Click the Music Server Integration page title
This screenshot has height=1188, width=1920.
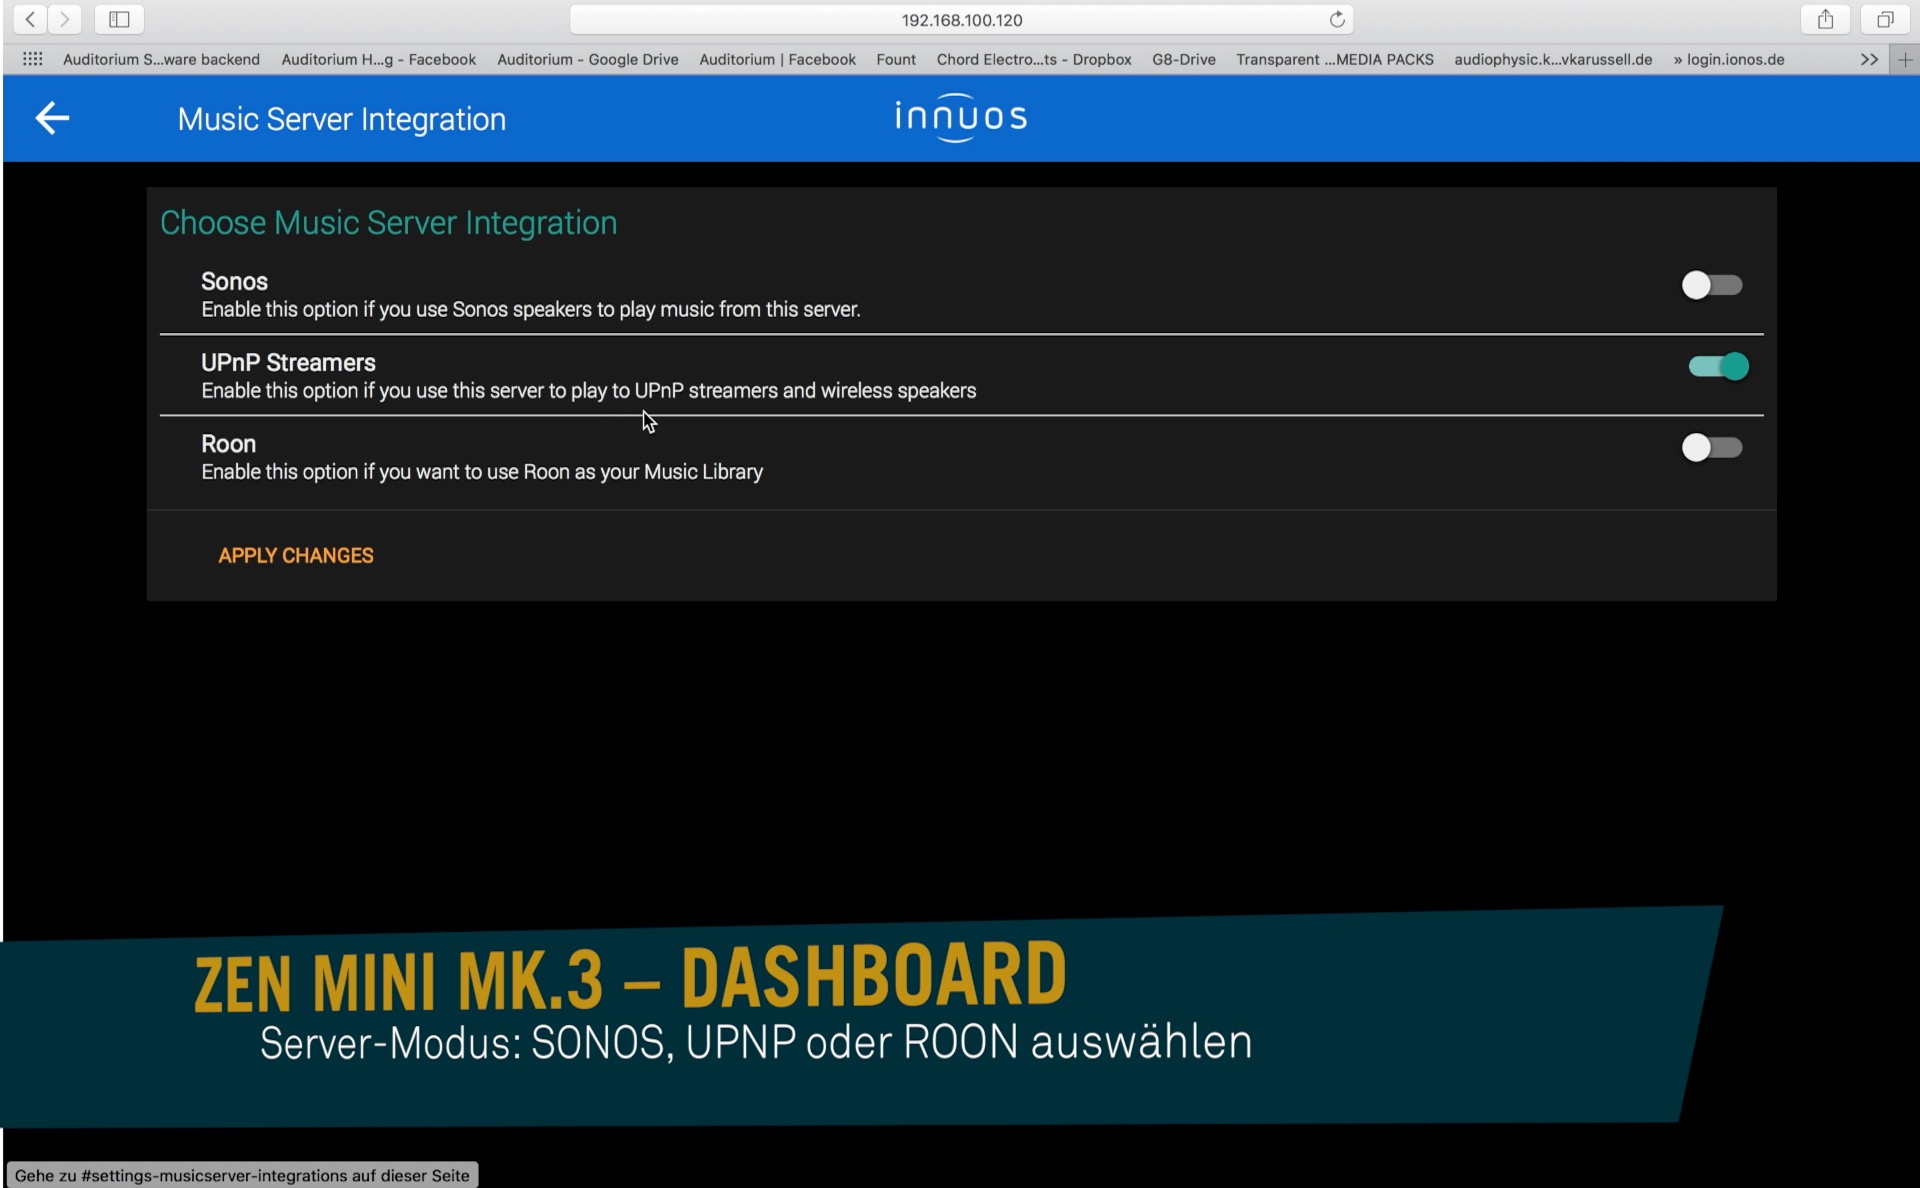click(x=342, y=119)
